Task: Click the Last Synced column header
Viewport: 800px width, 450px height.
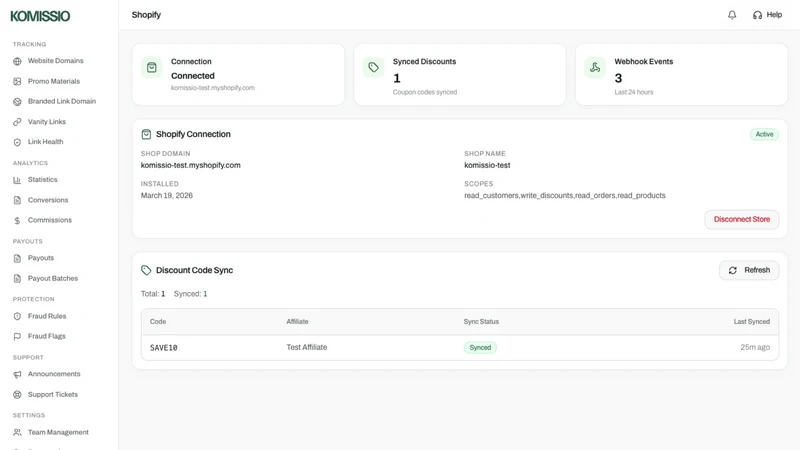Action: pyautogui.click(x=752, y=321)
